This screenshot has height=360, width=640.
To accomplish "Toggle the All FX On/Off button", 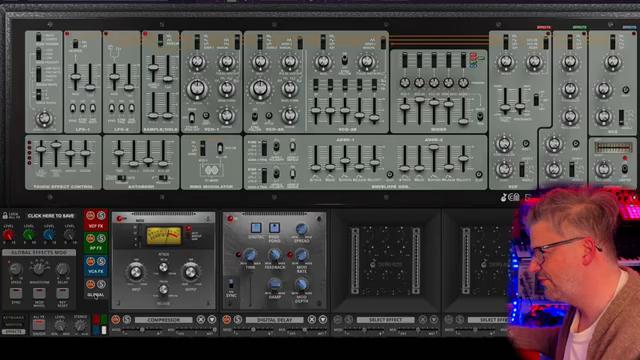I will pos(39,325).
